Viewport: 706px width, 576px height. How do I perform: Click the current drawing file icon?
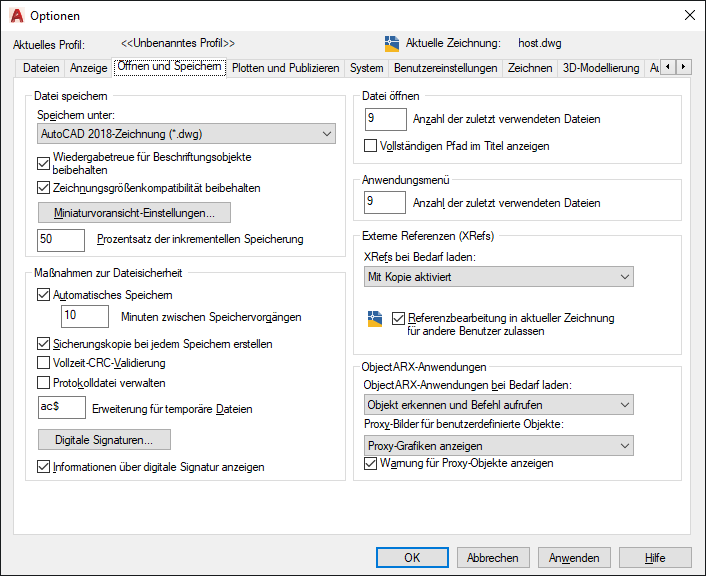pos(392,43)
